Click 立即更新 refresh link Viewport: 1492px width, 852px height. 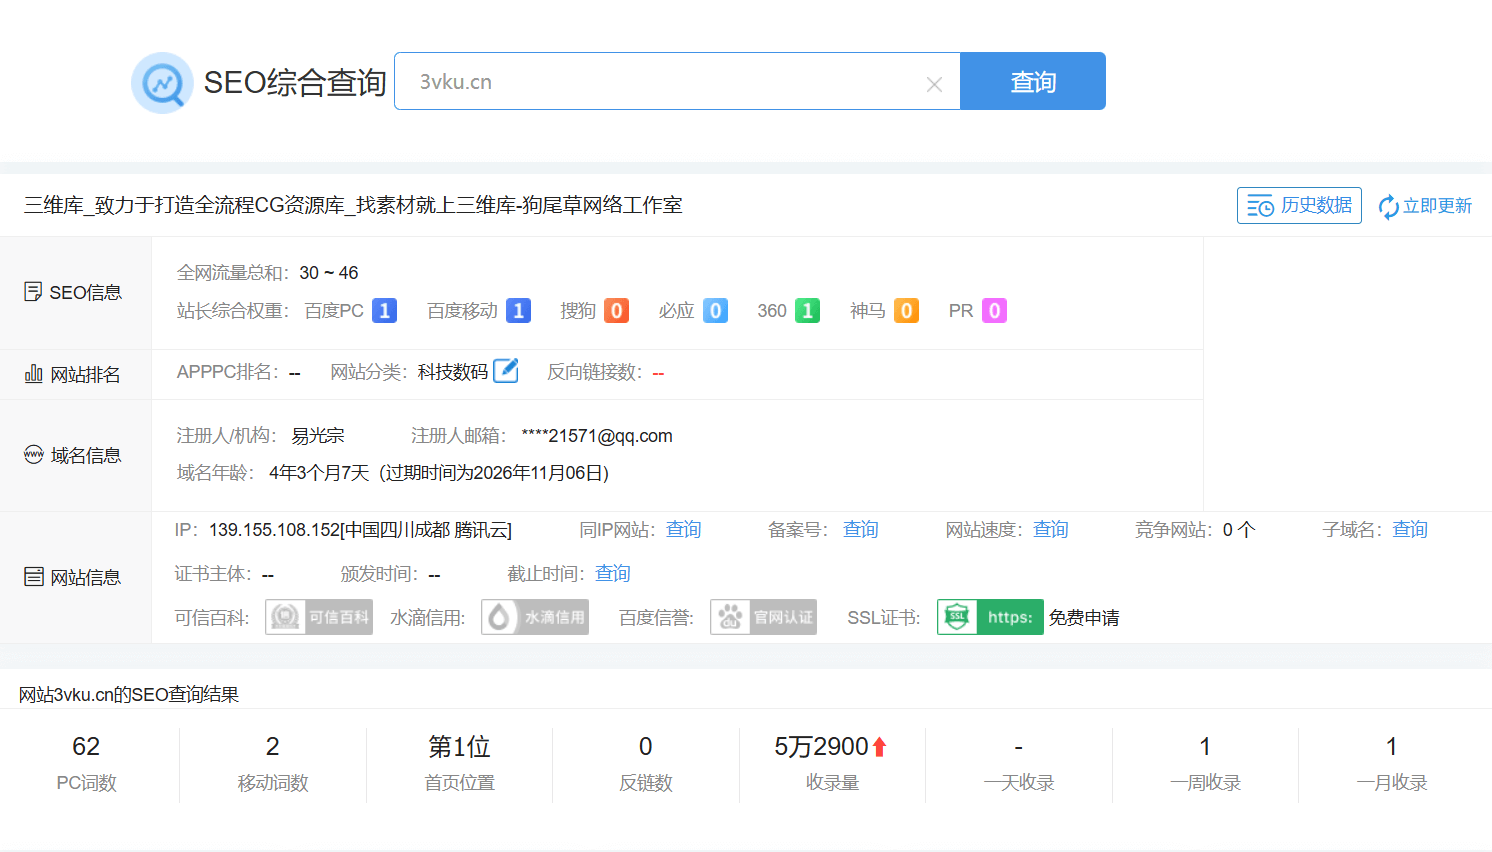coord(1425,206)
